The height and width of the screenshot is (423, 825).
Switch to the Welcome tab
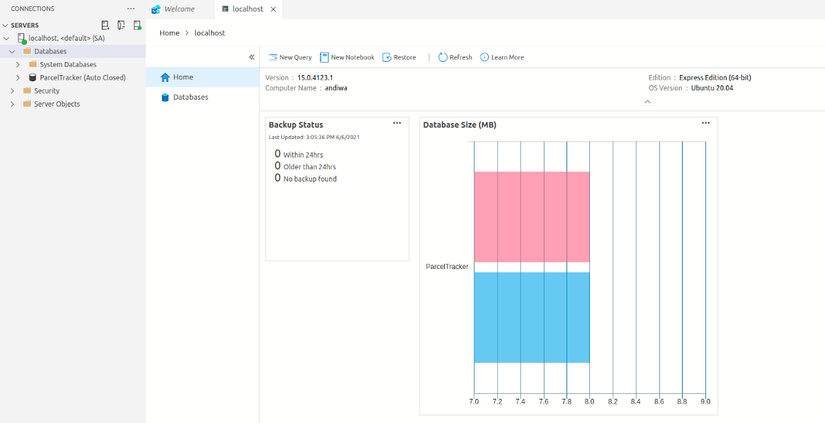(179, 8)
